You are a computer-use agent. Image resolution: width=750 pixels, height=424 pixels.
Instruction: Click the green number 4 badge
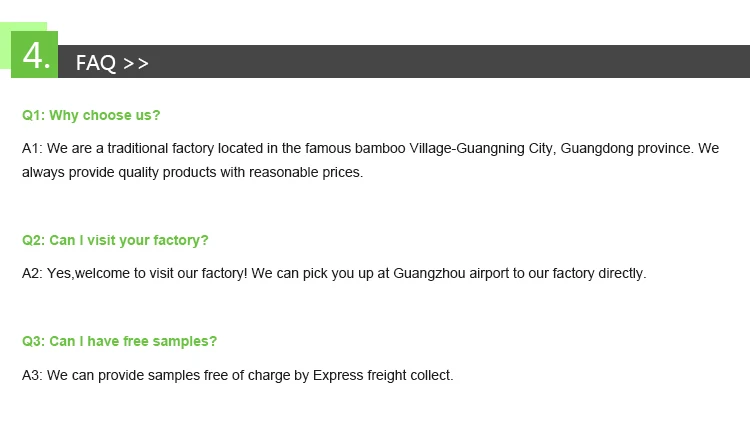click(x=35, y=56)
